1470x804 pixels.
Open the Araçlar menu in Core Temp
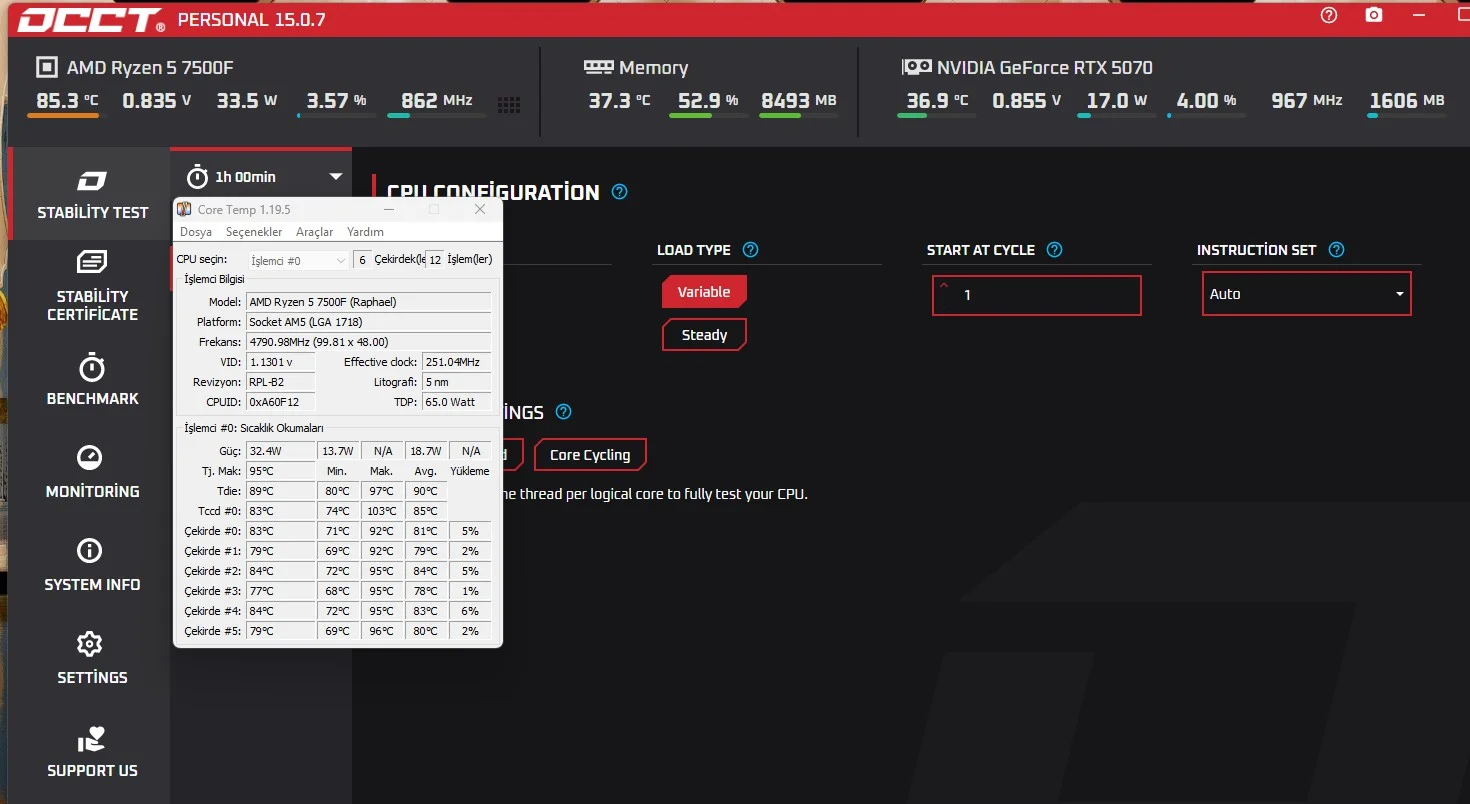click(315, 232)
